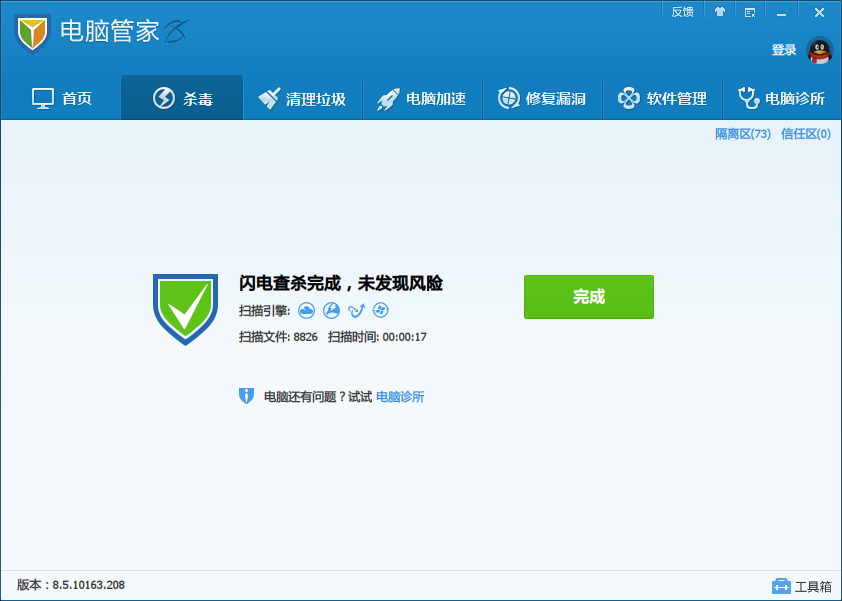Click the lightning scan engine icon
The width and height of the screenshot is (842, 601).
331,310
